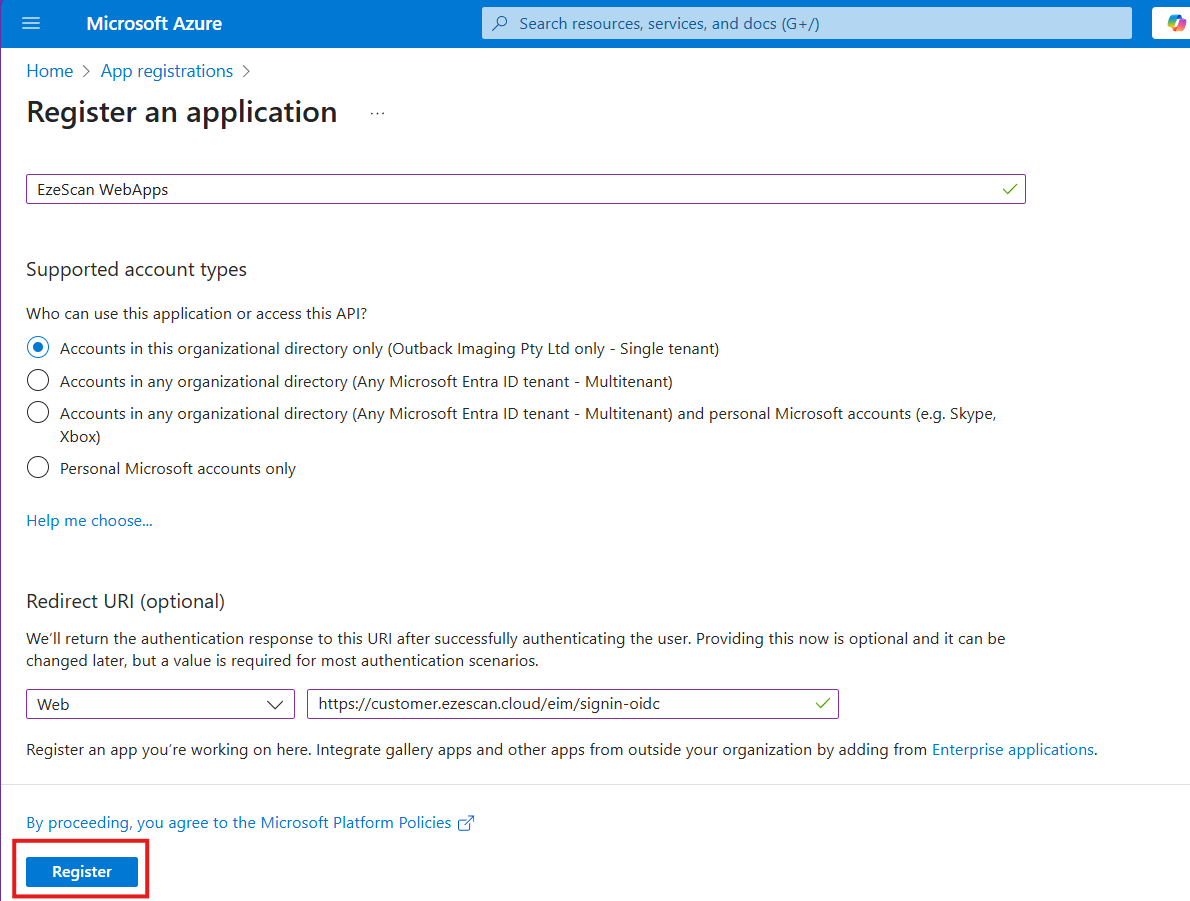Screen dimensions: 1190x901
Task: Click external link icon beside Platform Policies
Action: [x=466, y=823]
